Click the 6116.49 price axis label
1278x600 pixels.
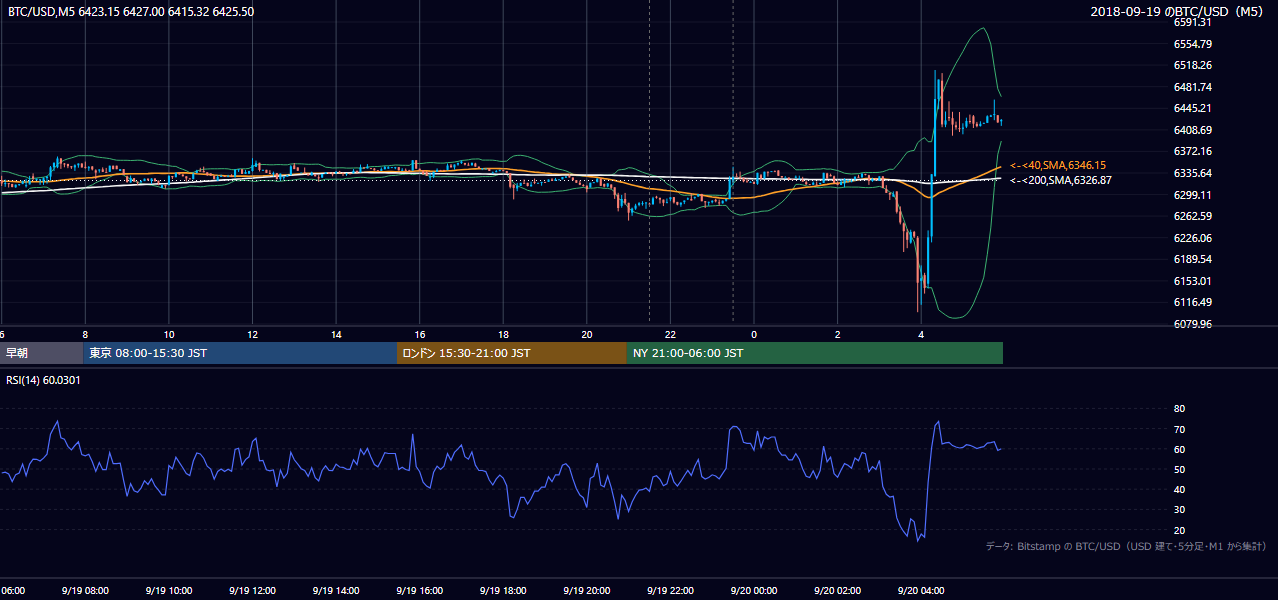[1193, 302]
